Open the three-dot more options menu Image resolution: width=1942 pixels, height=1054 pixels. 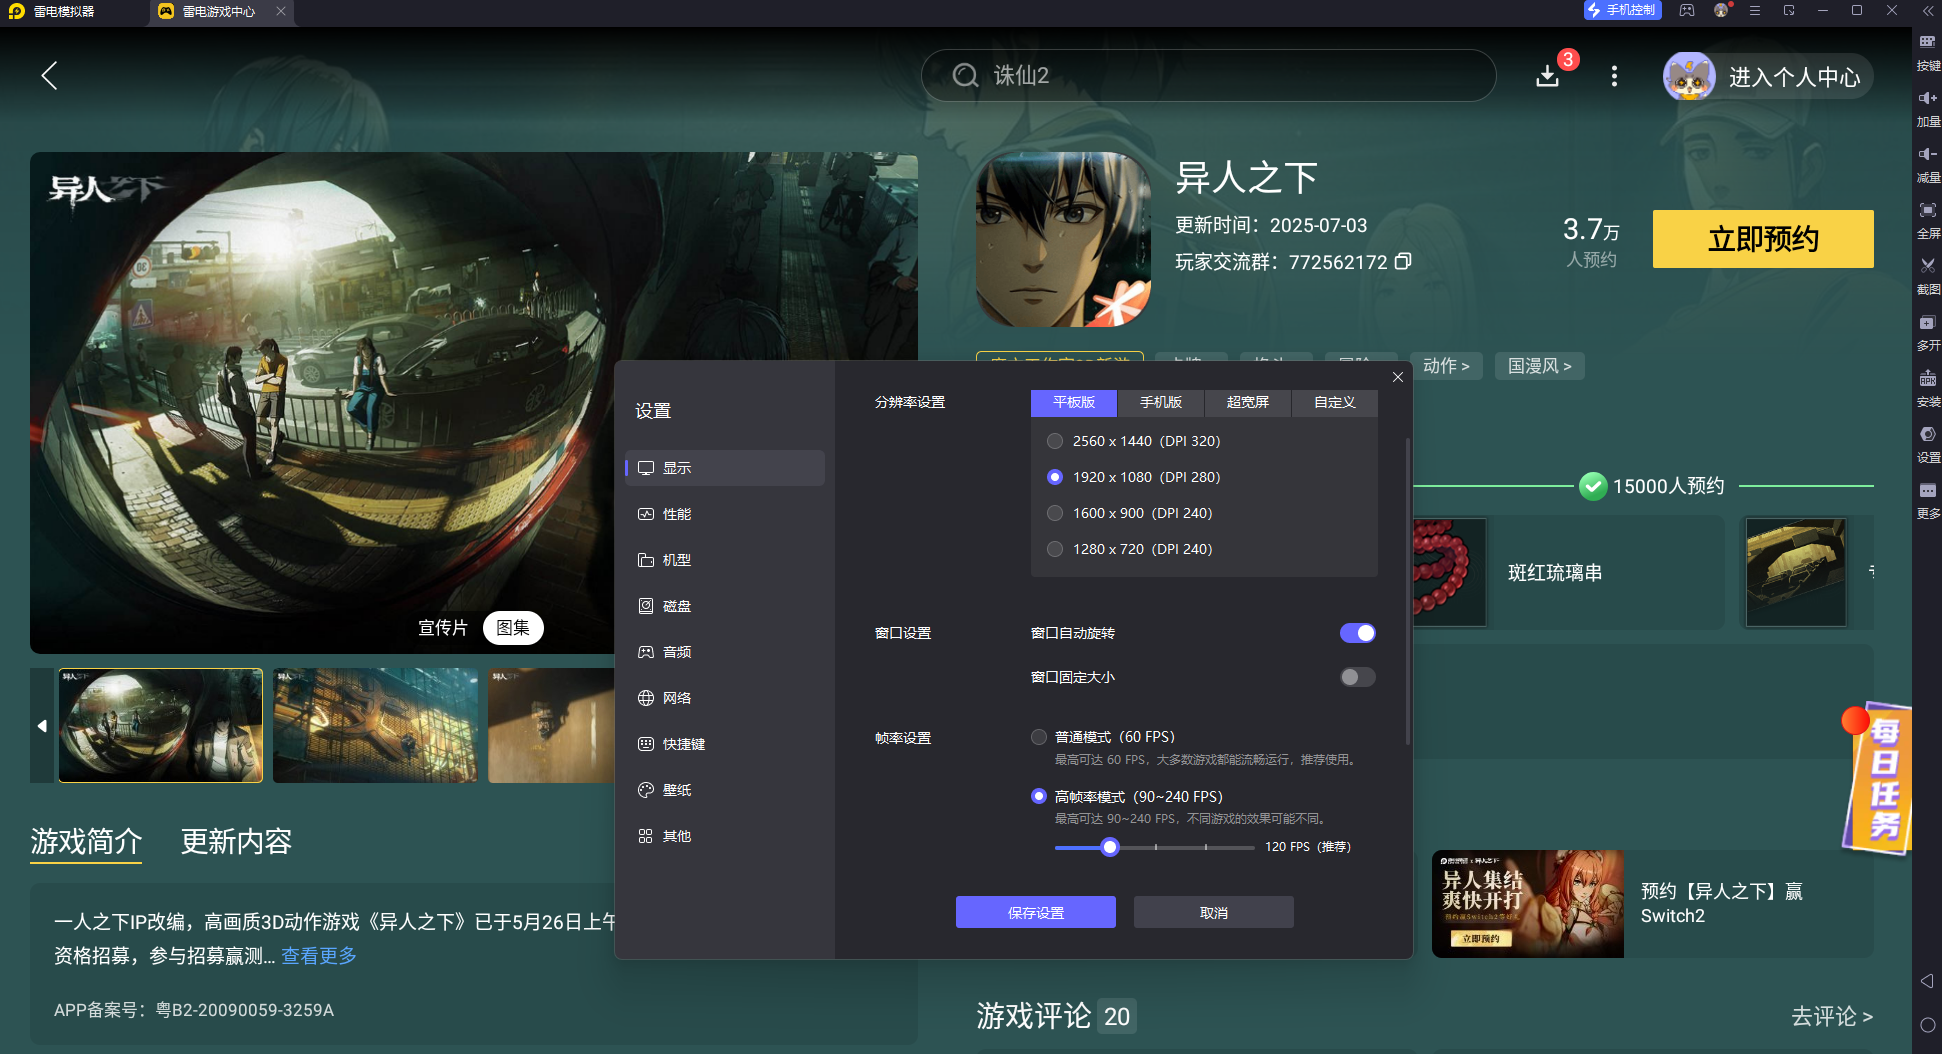point(1614,76)
